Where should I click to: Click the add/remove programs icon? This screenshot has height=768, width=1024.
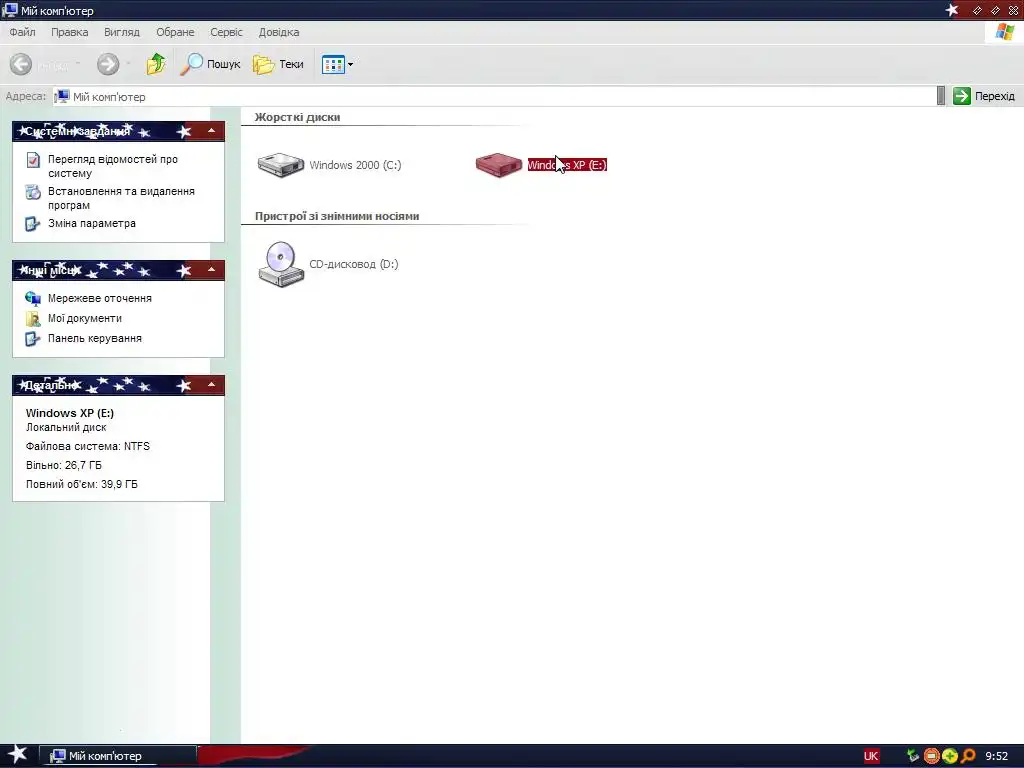pyautogui.click(x=33, y=192)
